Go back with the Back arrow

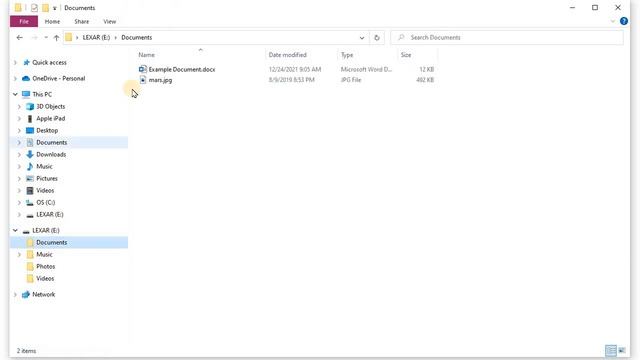[x=20, y=38]
